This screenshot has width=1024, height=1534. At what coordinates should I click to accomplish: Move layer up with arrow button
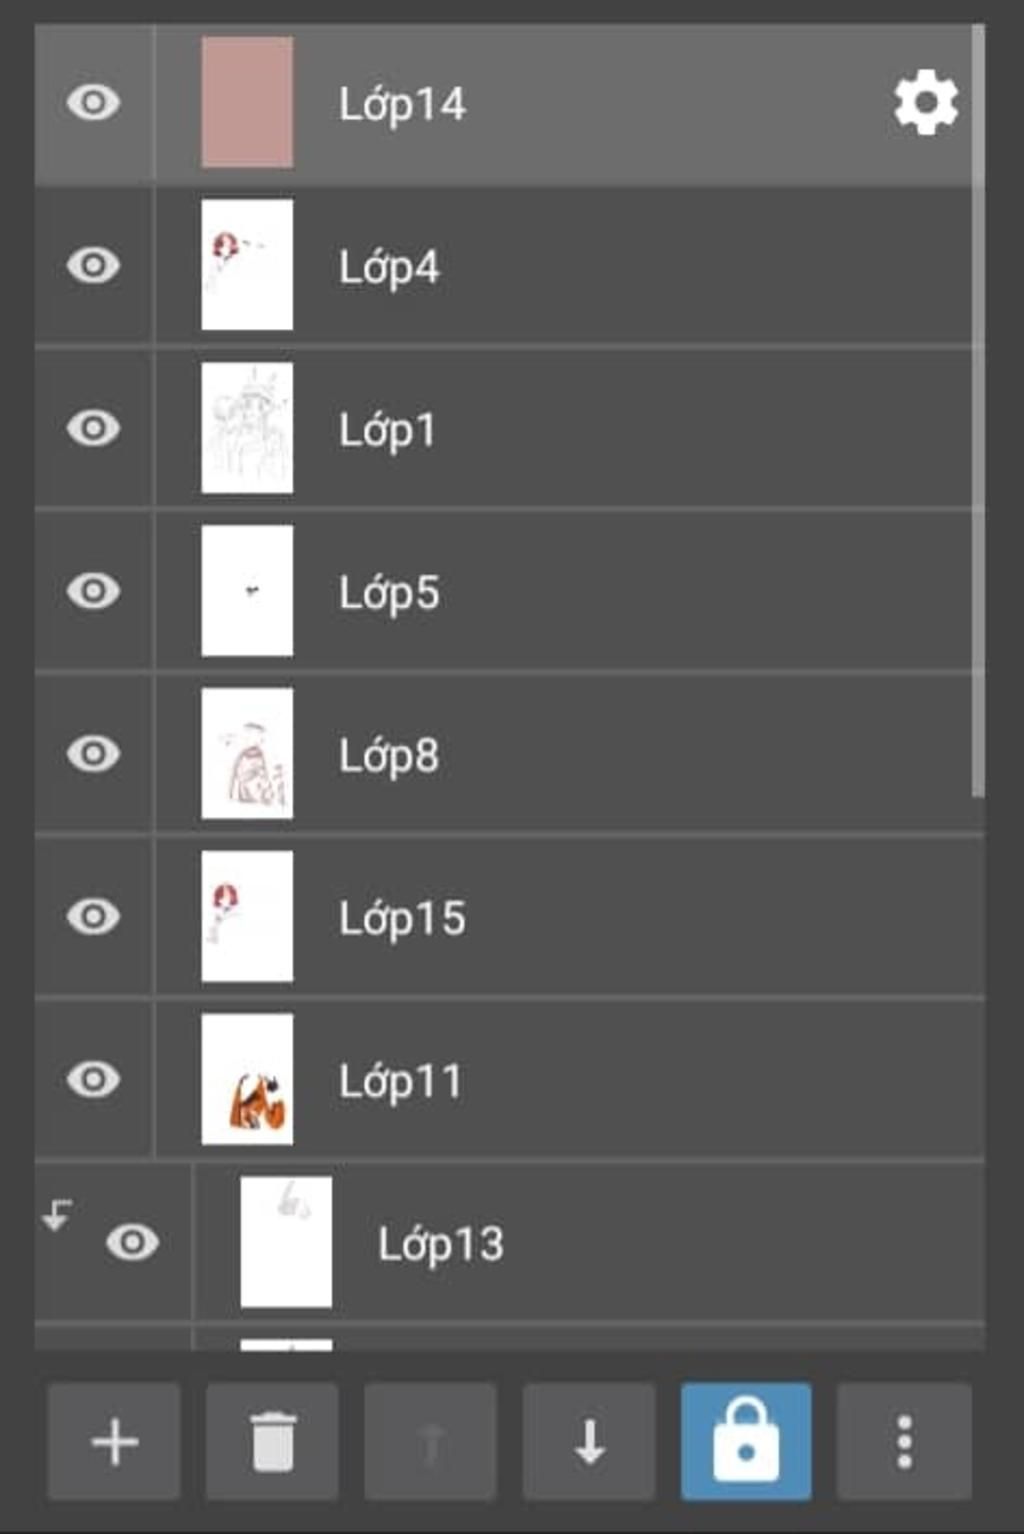tap(430, 1441)
